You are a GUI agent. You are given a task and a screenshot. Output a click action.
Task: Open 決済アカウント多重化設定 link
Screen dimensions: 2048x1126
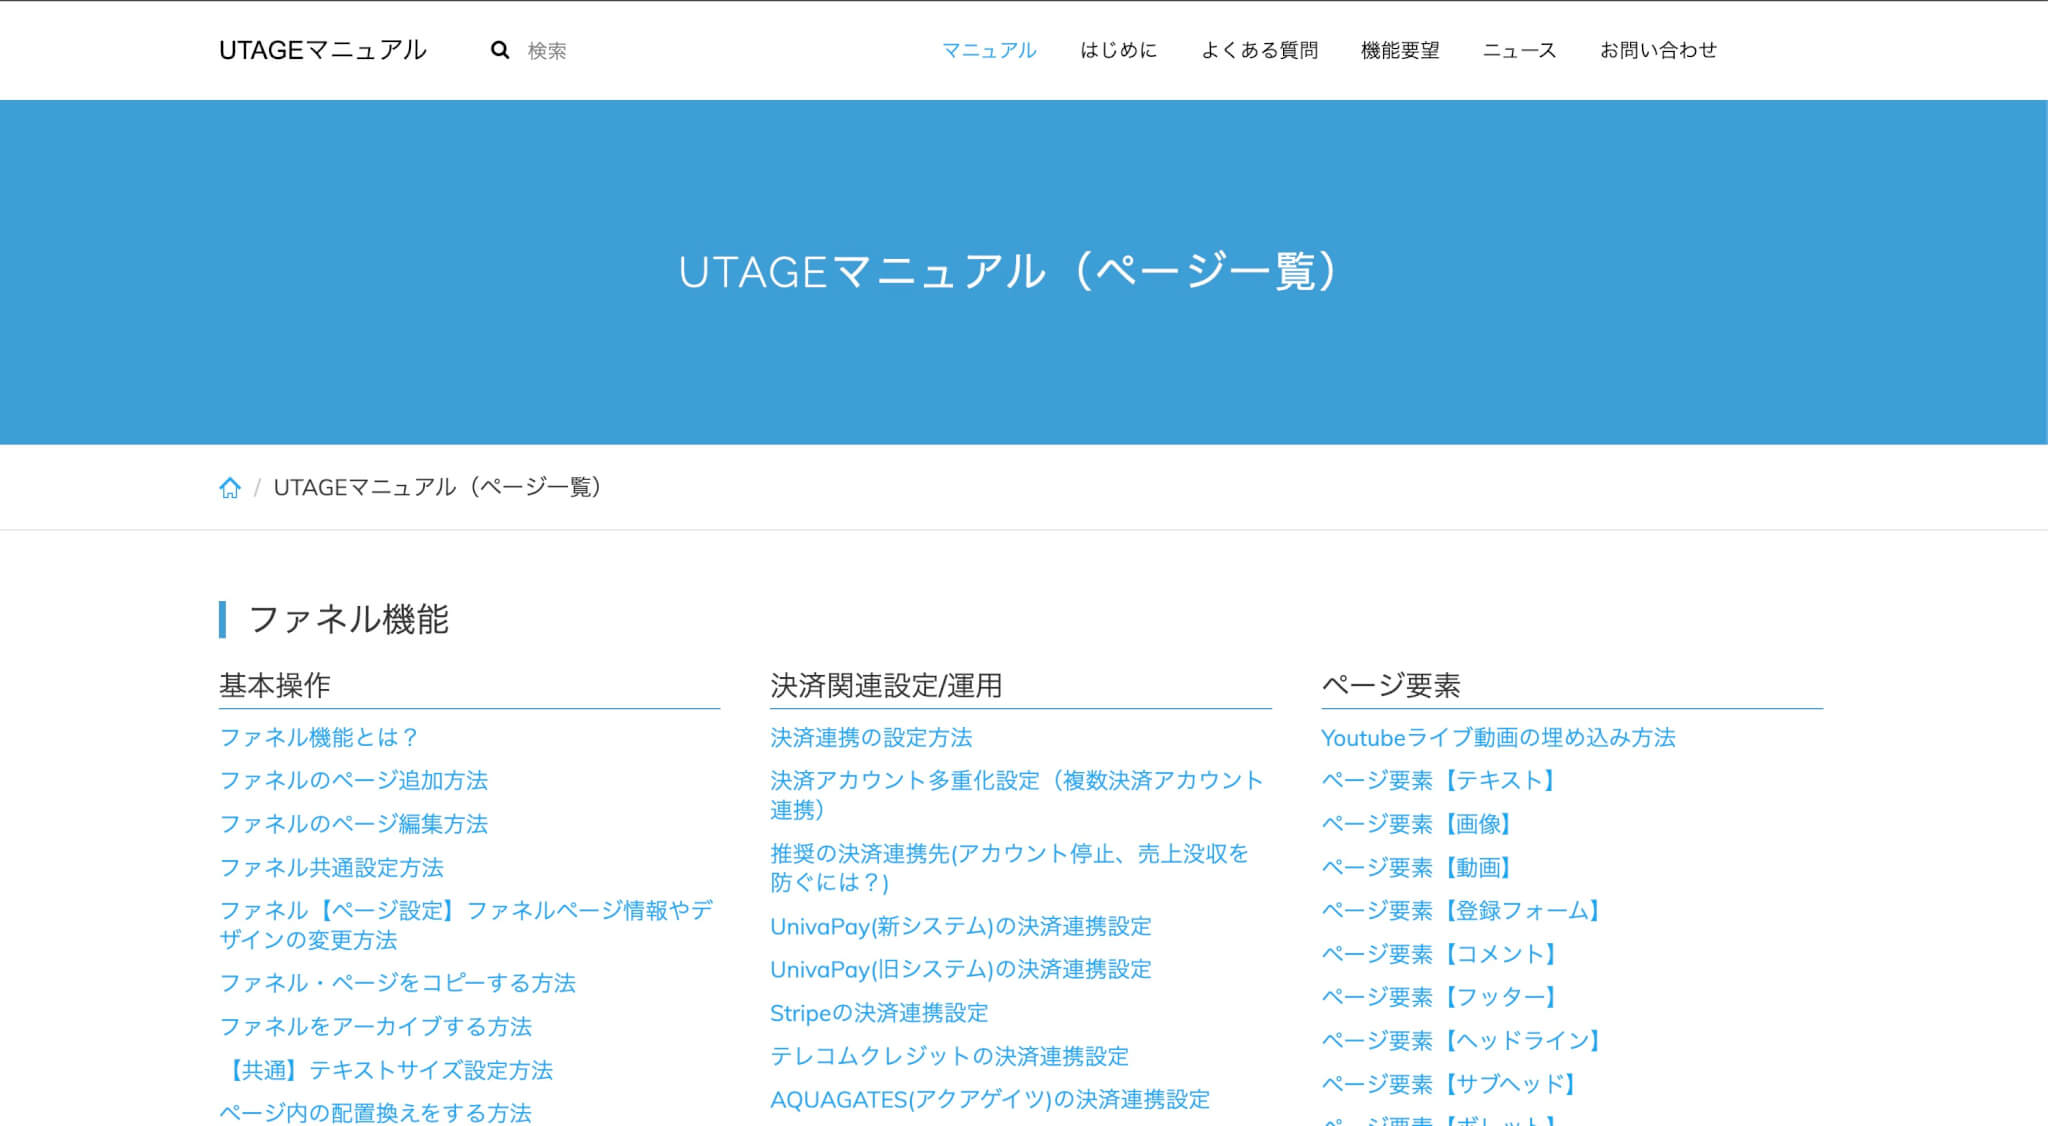(x=1017, y=795)
